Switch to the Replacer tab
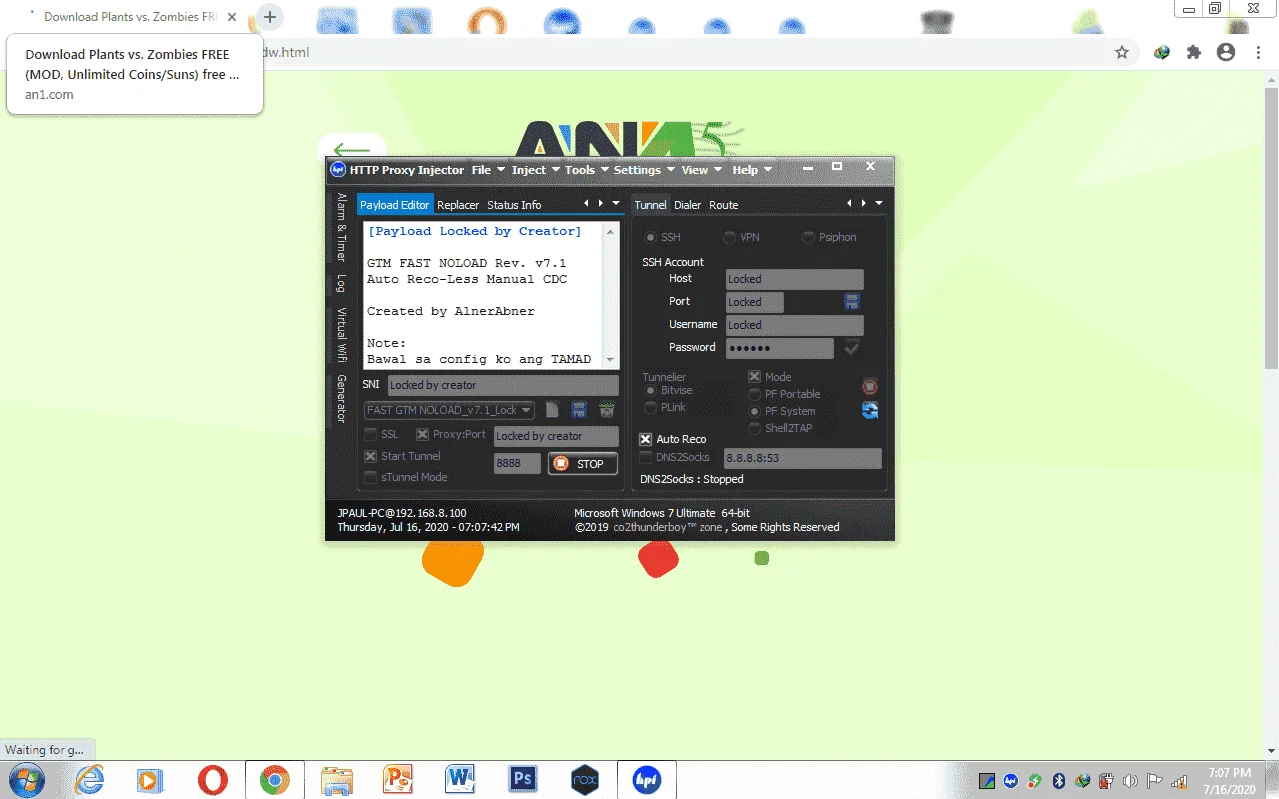The height and width of the screenshot is (799, 1279). pyautogui.click(x=458, y=205)
